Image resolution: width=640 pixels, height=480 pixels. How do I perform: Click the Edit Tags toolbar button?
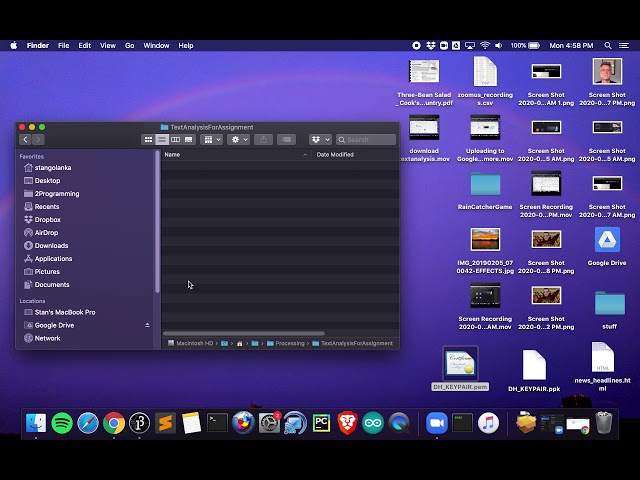click(x=287, y=140)
